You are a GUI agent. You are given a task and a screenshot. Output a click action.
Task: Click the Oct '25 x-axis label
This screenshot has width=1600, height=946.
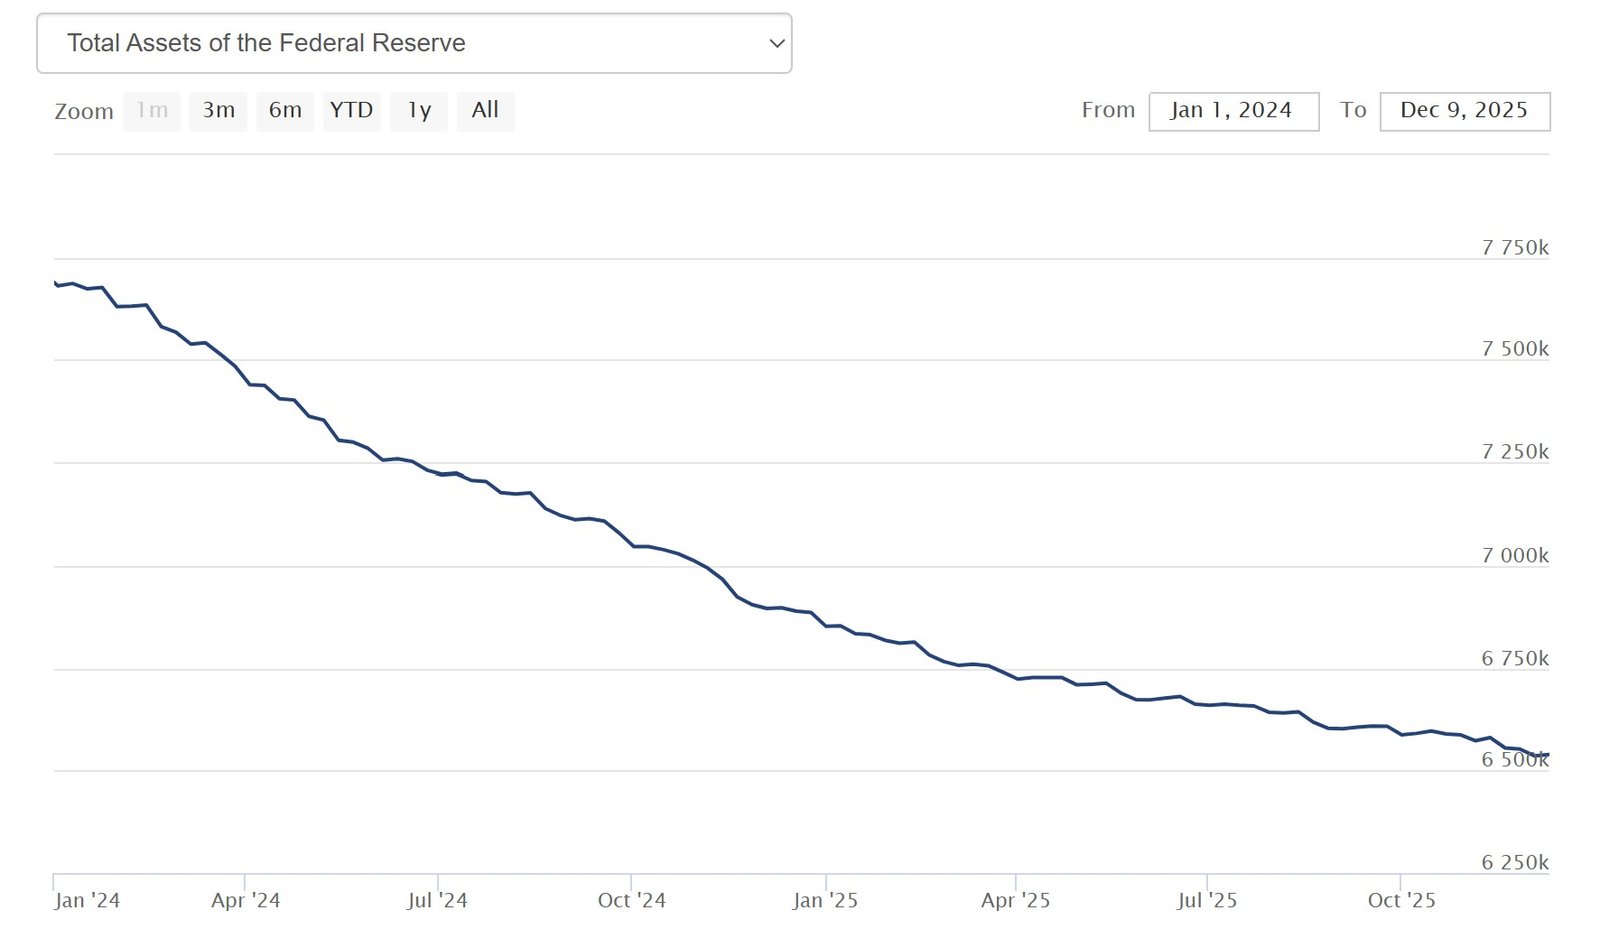pos(1401,900)
